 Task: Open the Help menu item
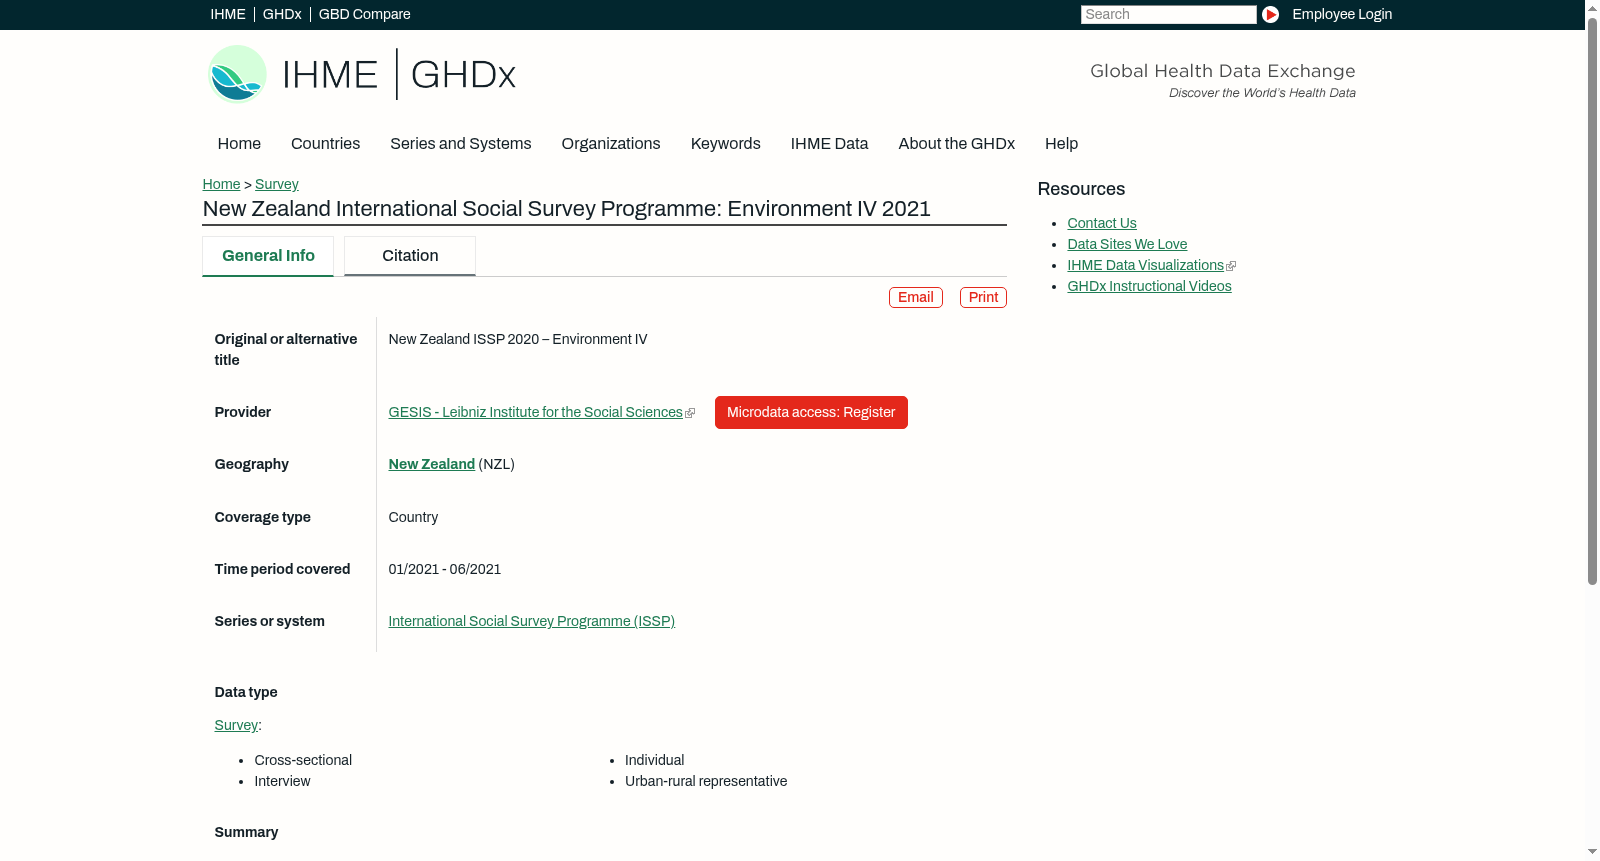1061,144
